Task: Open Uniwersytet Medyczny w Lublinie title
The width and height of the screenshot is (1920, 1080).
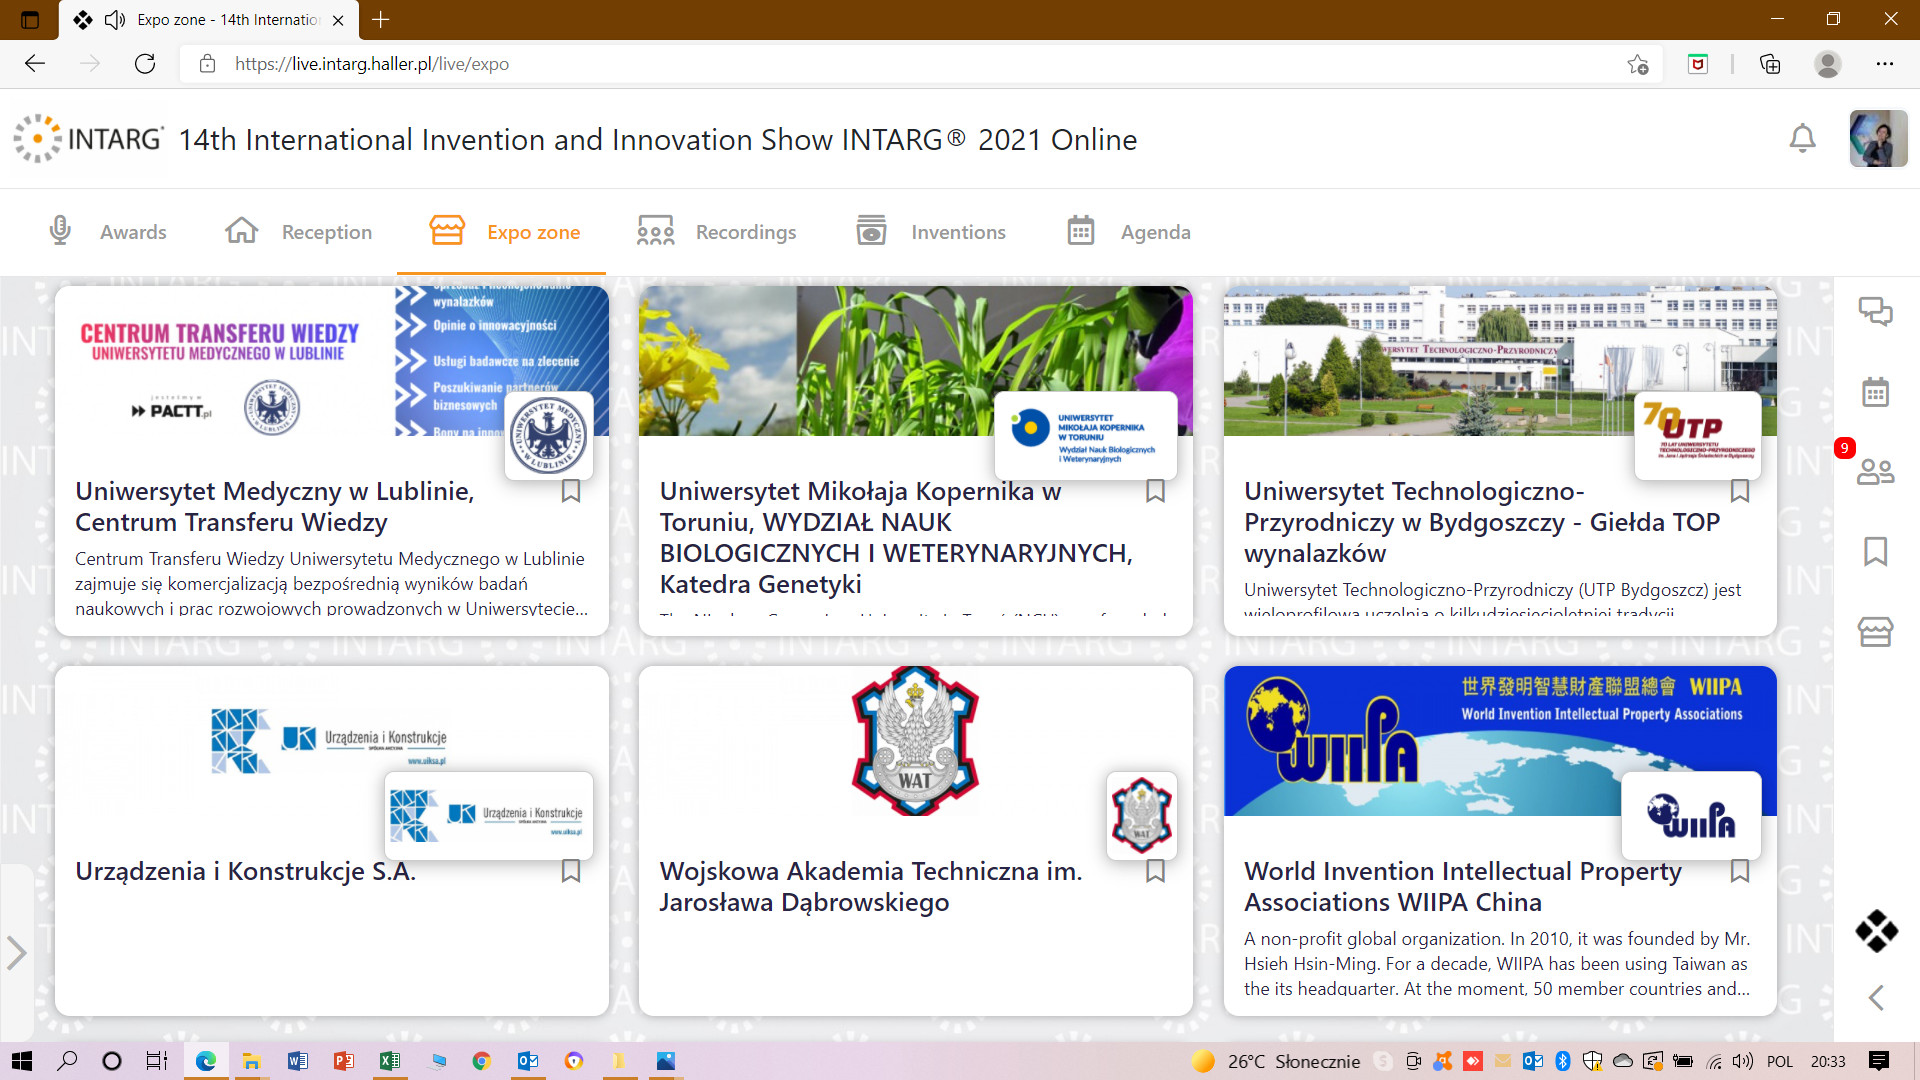Action: 275,507
